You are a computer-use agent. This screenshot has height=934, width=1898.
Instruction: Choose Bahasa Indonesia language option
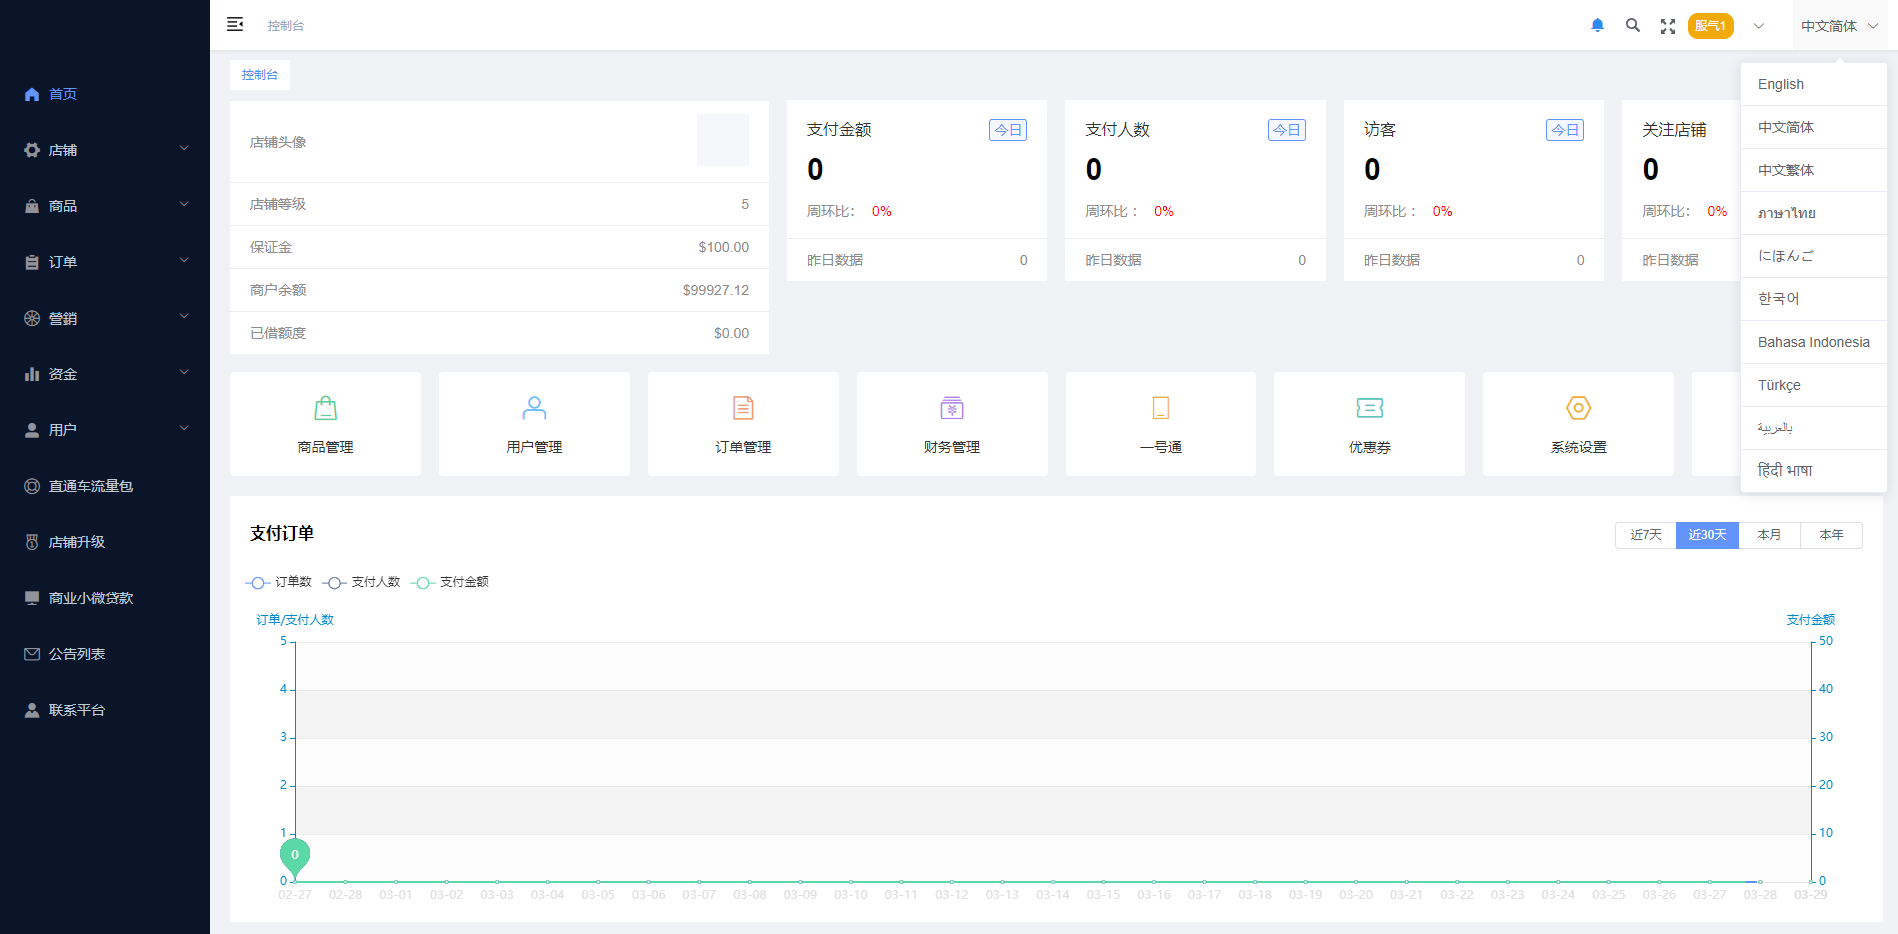1813,342
